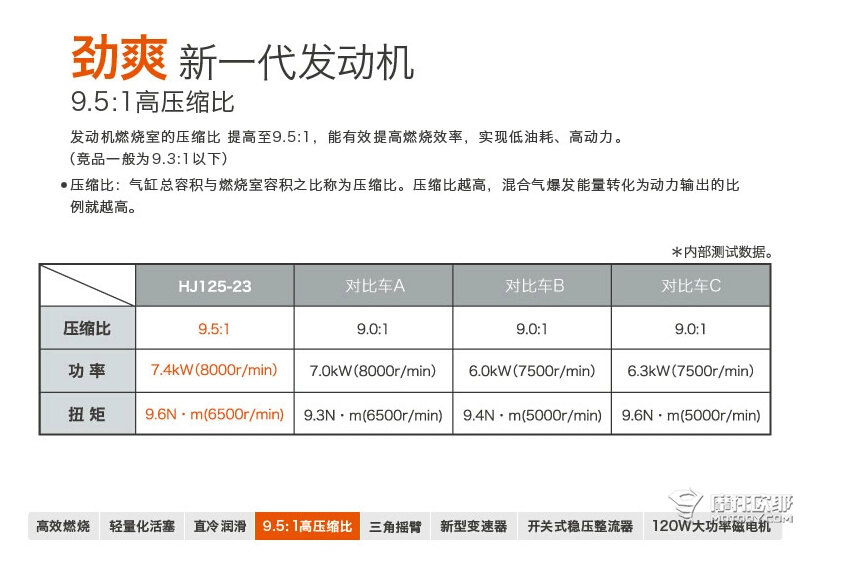
Task: Click the 9.6N·m(5000r/min) cell under 对比车C
Action: click(690, 414)
